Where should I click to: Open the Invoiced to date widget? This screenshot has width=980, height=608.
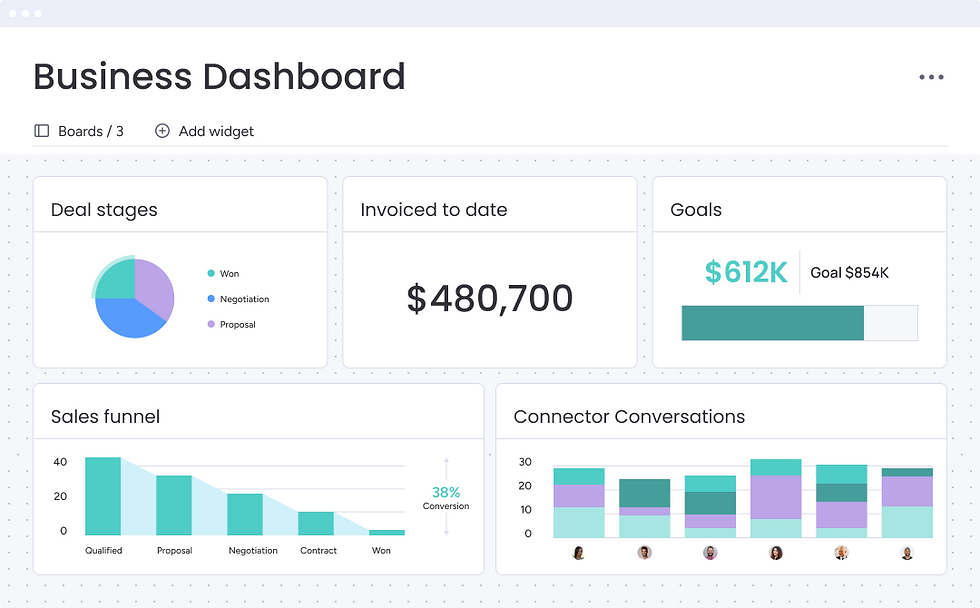coord(433,209)
